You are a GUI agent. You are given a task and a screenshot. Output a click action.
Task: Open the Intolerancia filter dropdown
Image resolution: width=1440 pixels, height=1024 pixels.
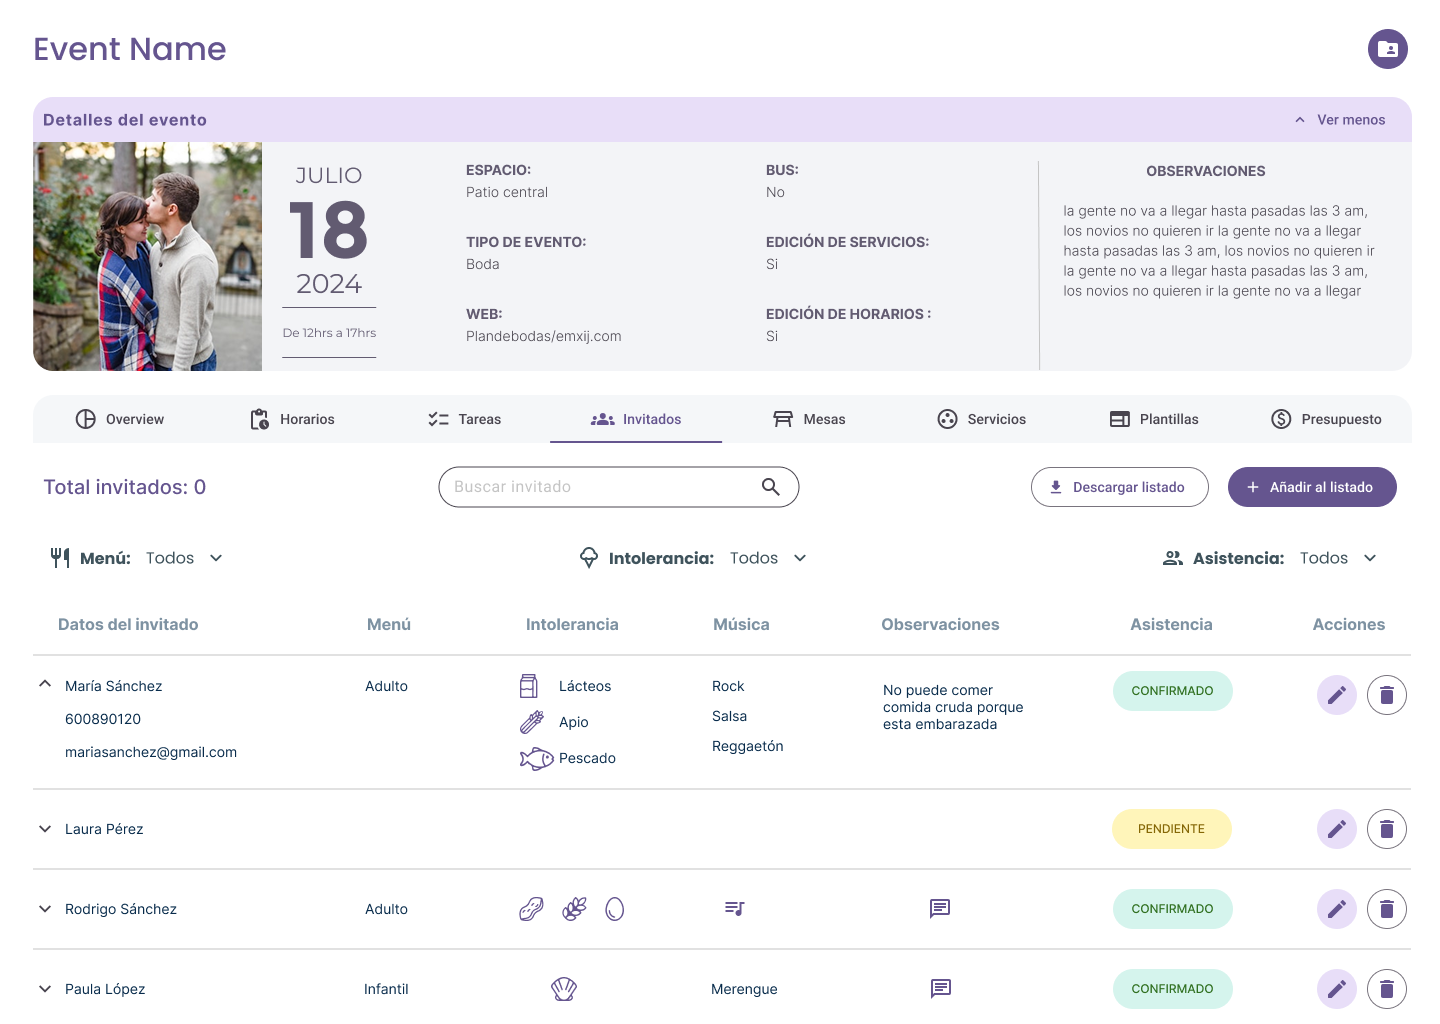point(767,558)
